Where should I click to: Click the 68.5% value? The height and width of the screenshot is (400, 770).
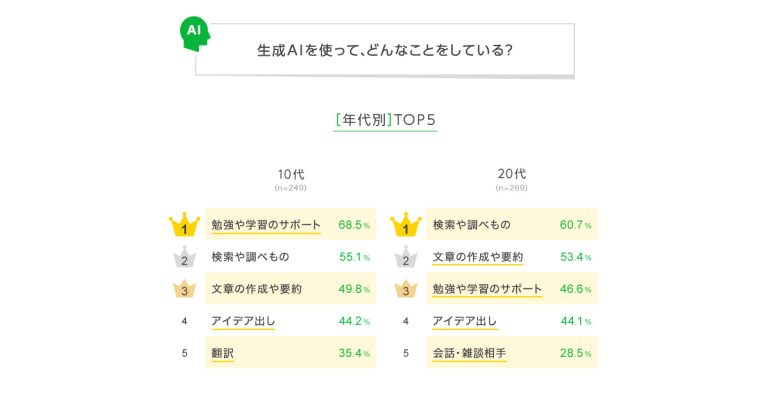tap(354, 225)
